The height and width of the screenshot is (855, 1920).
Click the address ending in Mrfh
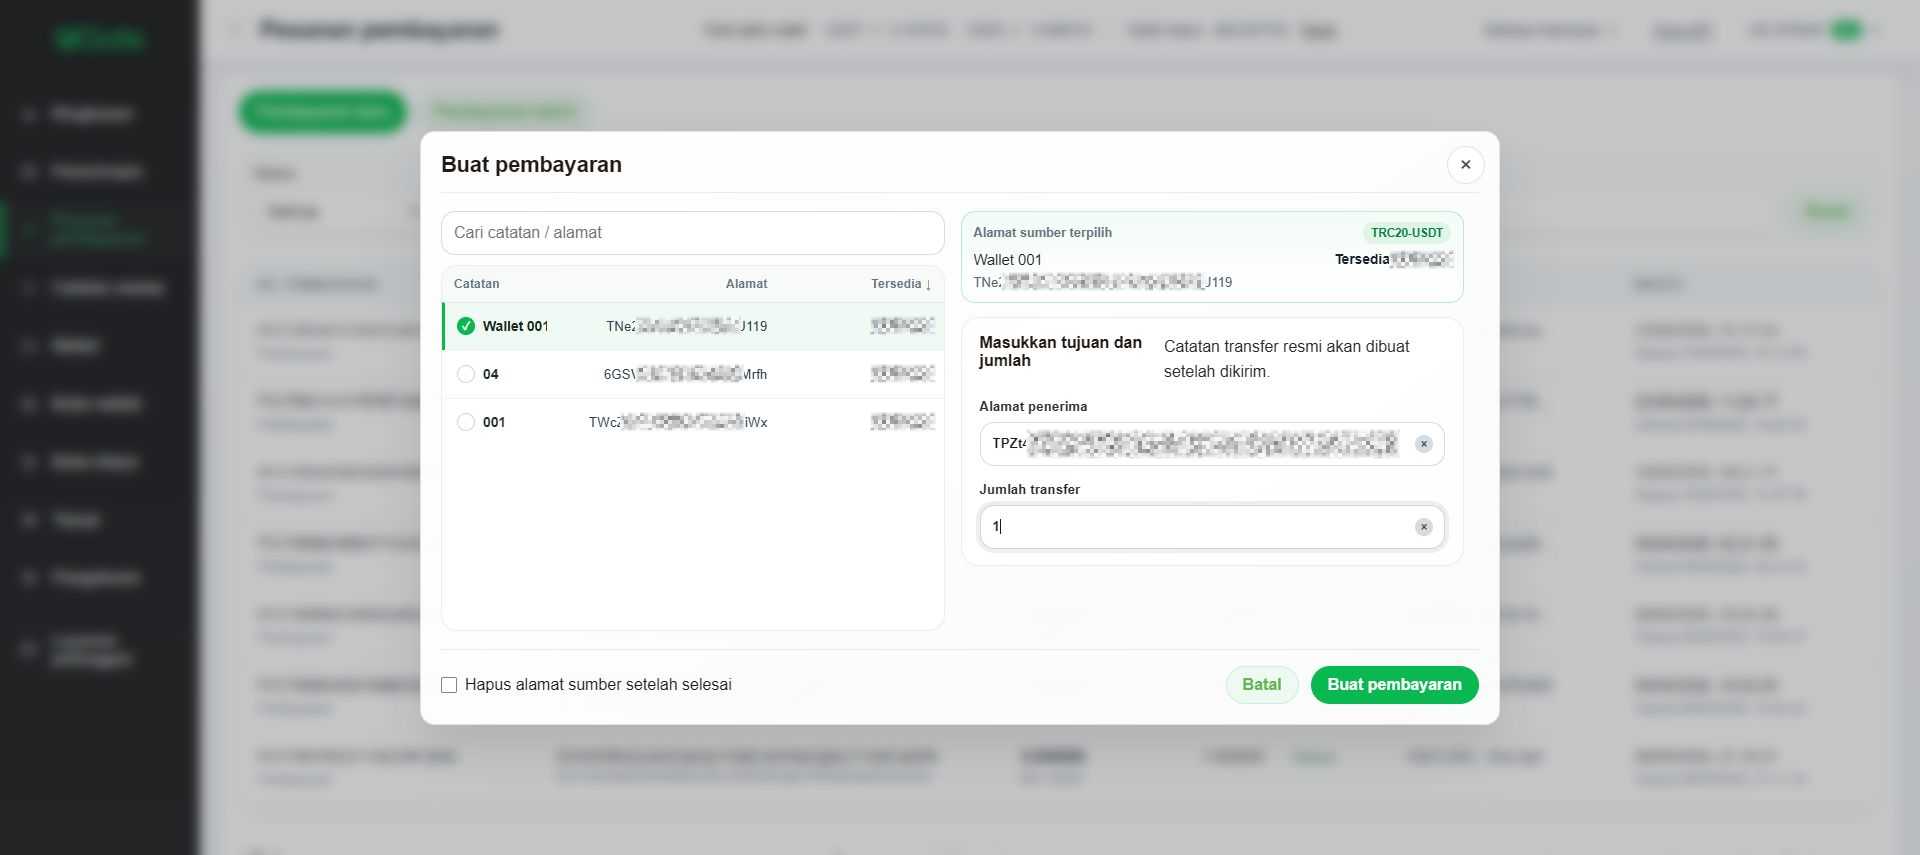pyautogui.click(x=685, y=374)
